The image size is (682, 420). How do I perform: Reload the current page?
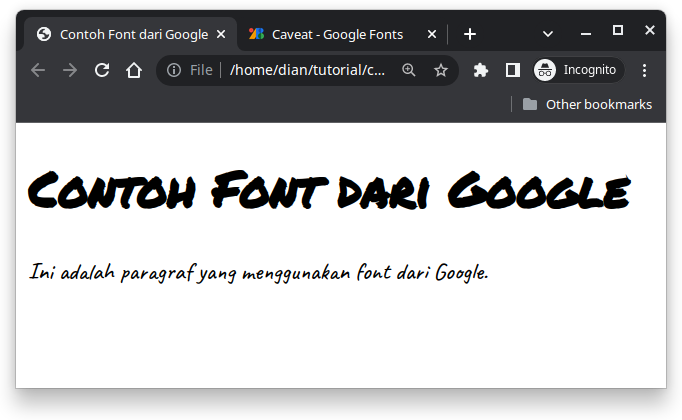102,70
